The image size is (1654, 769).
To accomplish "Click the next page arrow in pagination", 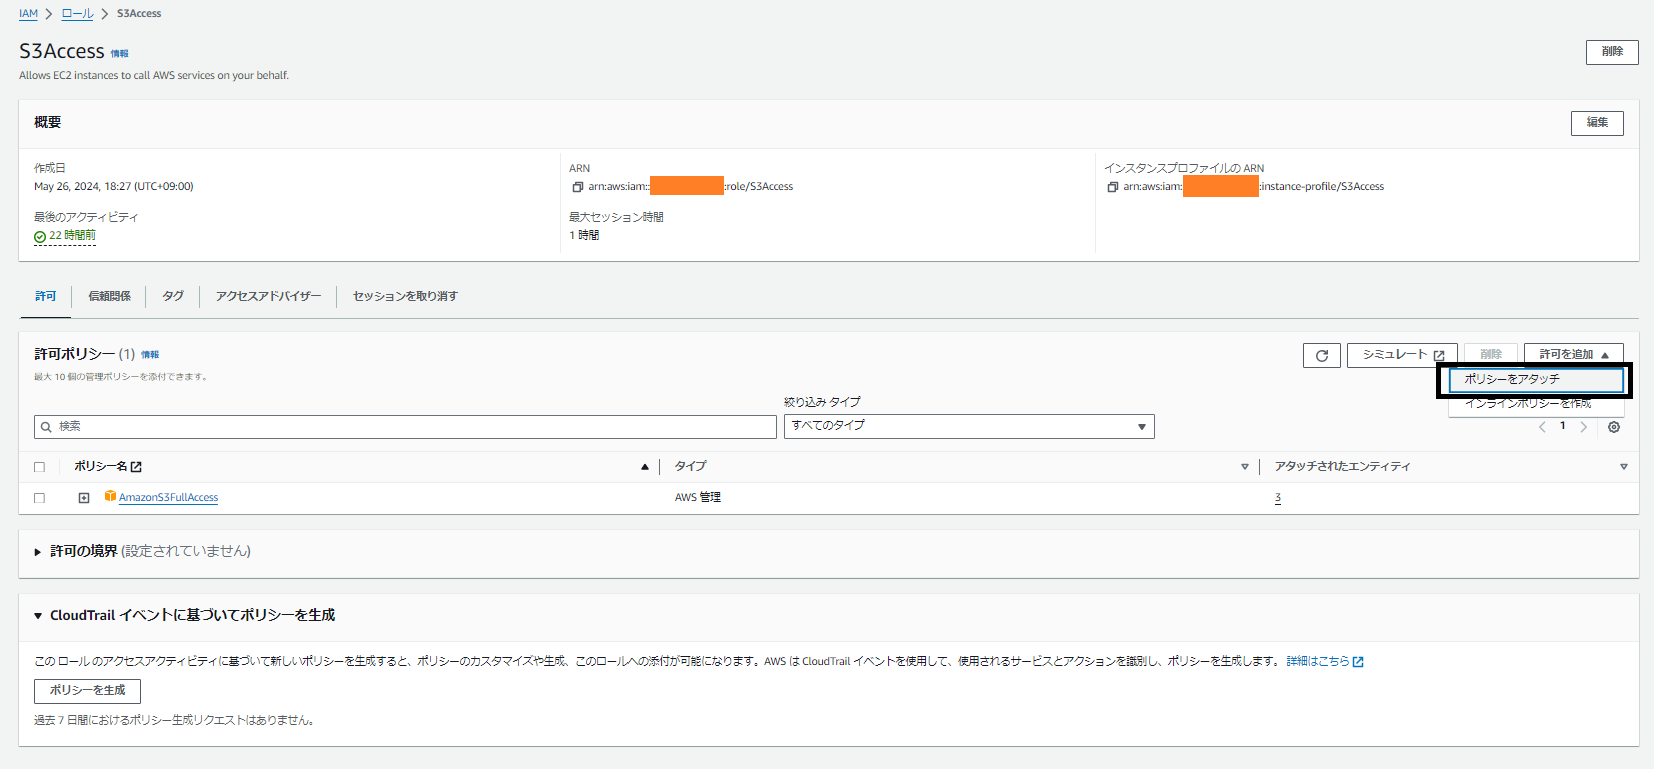I will pos(1583,427).
